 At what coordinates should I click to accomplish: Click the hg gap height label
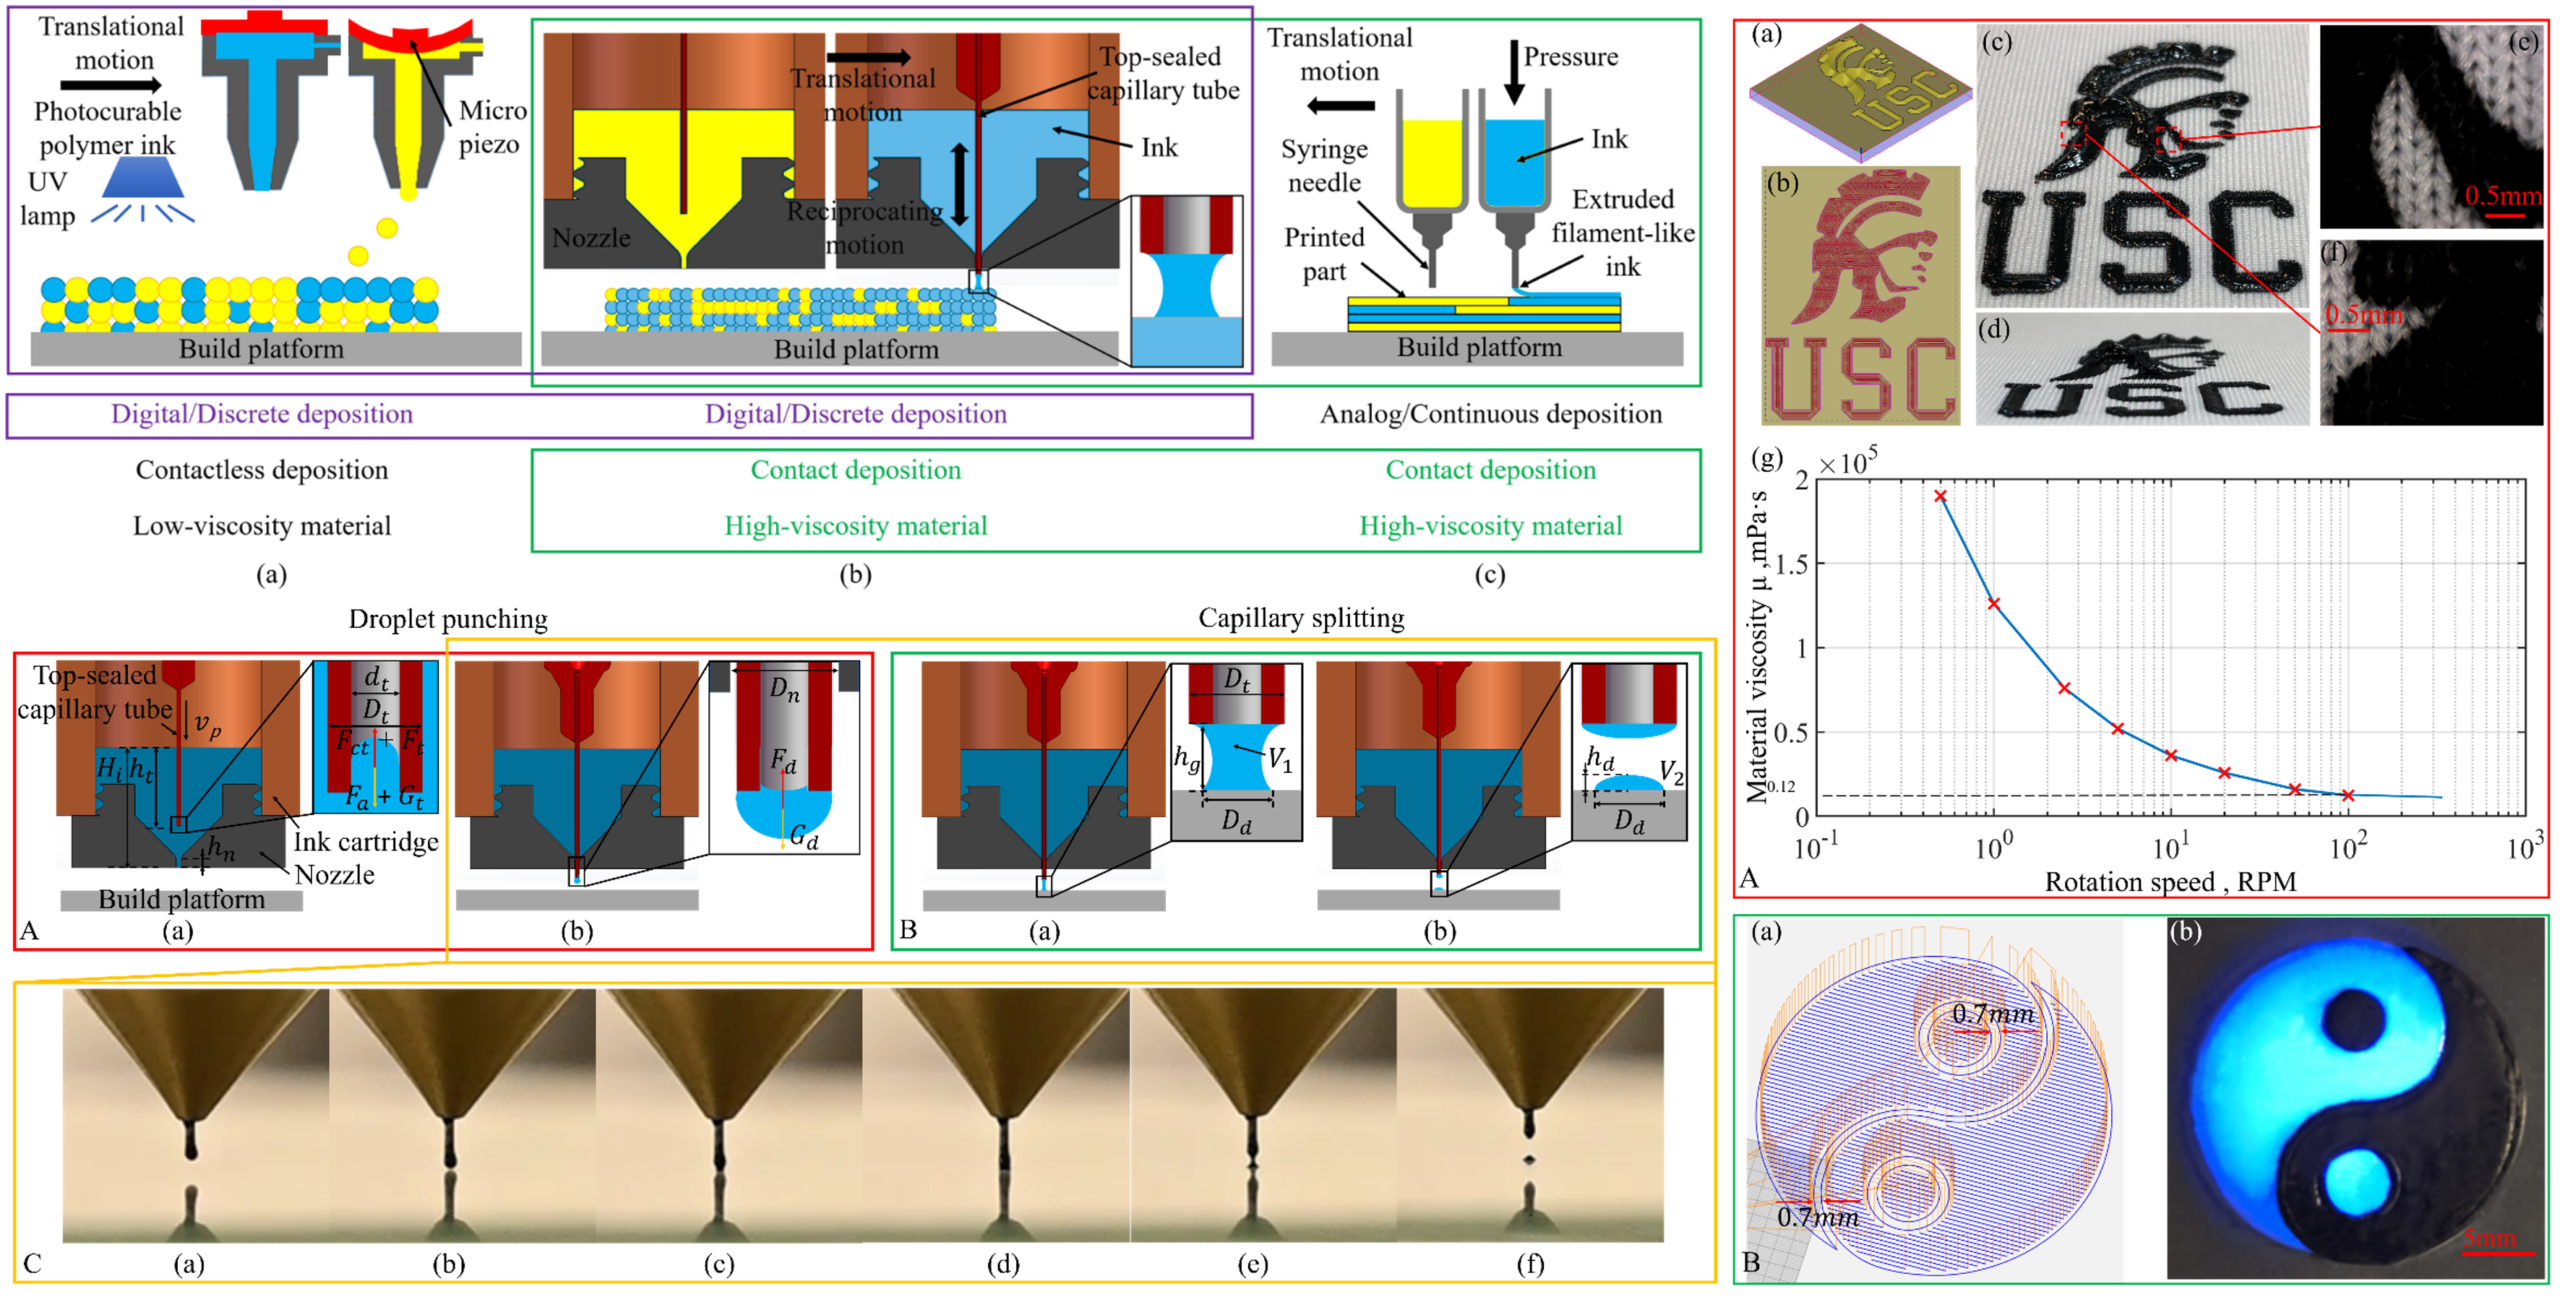point(1186,759)
